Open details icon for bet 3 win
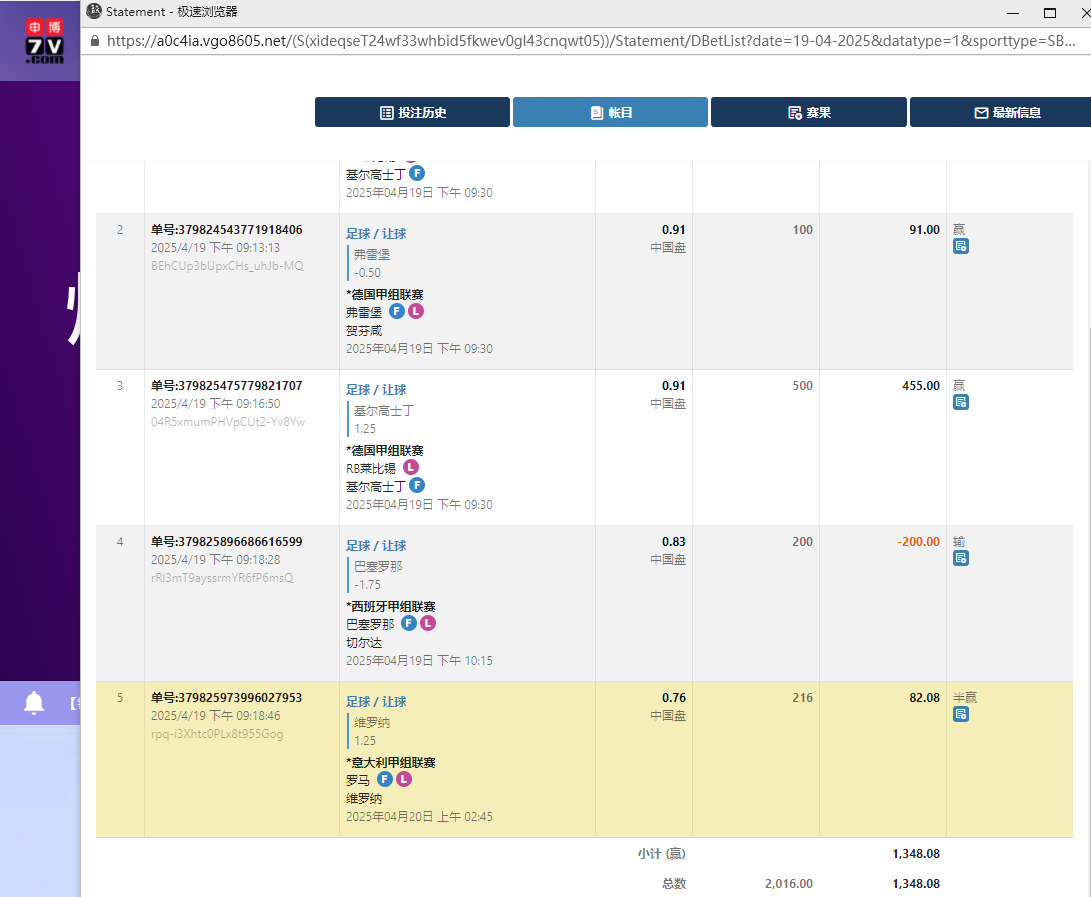 pyautogui.click(x=960, y=402)
